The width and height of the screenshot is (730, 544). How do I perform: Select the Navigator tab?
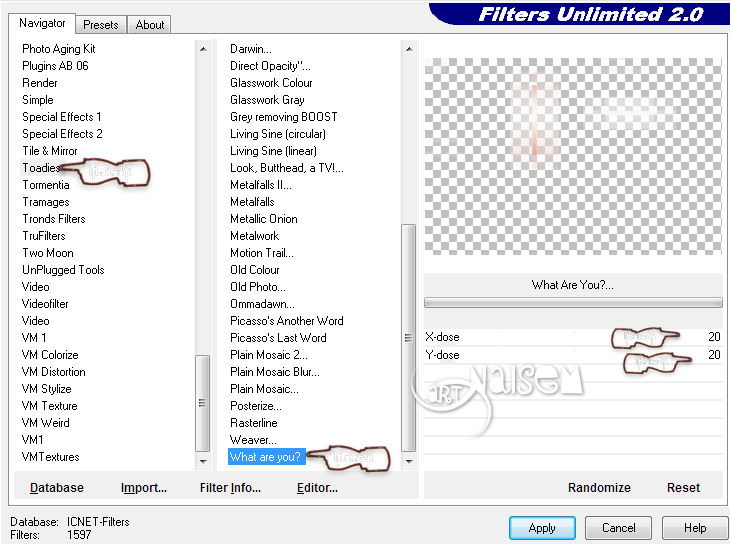tap(42, 23)
